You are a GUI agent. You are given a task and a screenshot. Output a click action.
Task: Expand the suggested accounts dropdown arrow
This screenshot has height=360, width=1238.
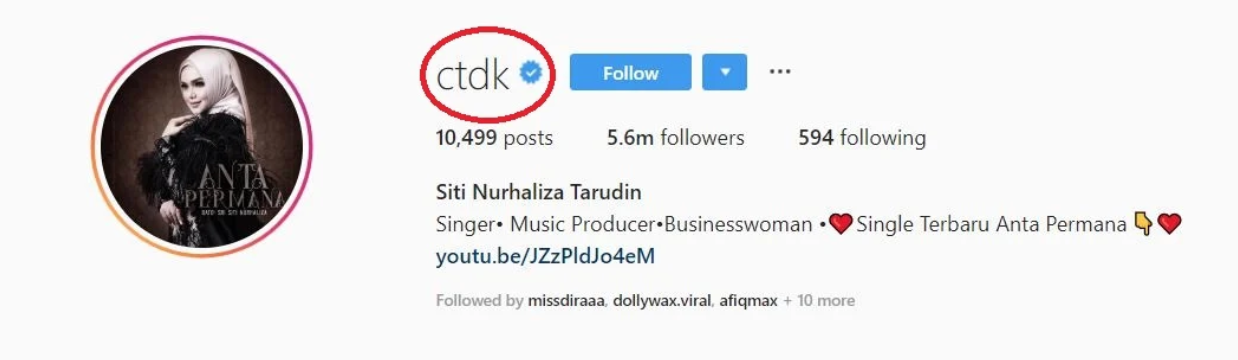725,72
